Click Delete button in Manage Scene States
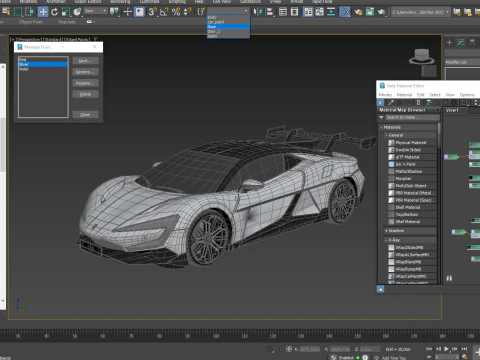The width and height of the screenshot is (480, 360). 85,94
